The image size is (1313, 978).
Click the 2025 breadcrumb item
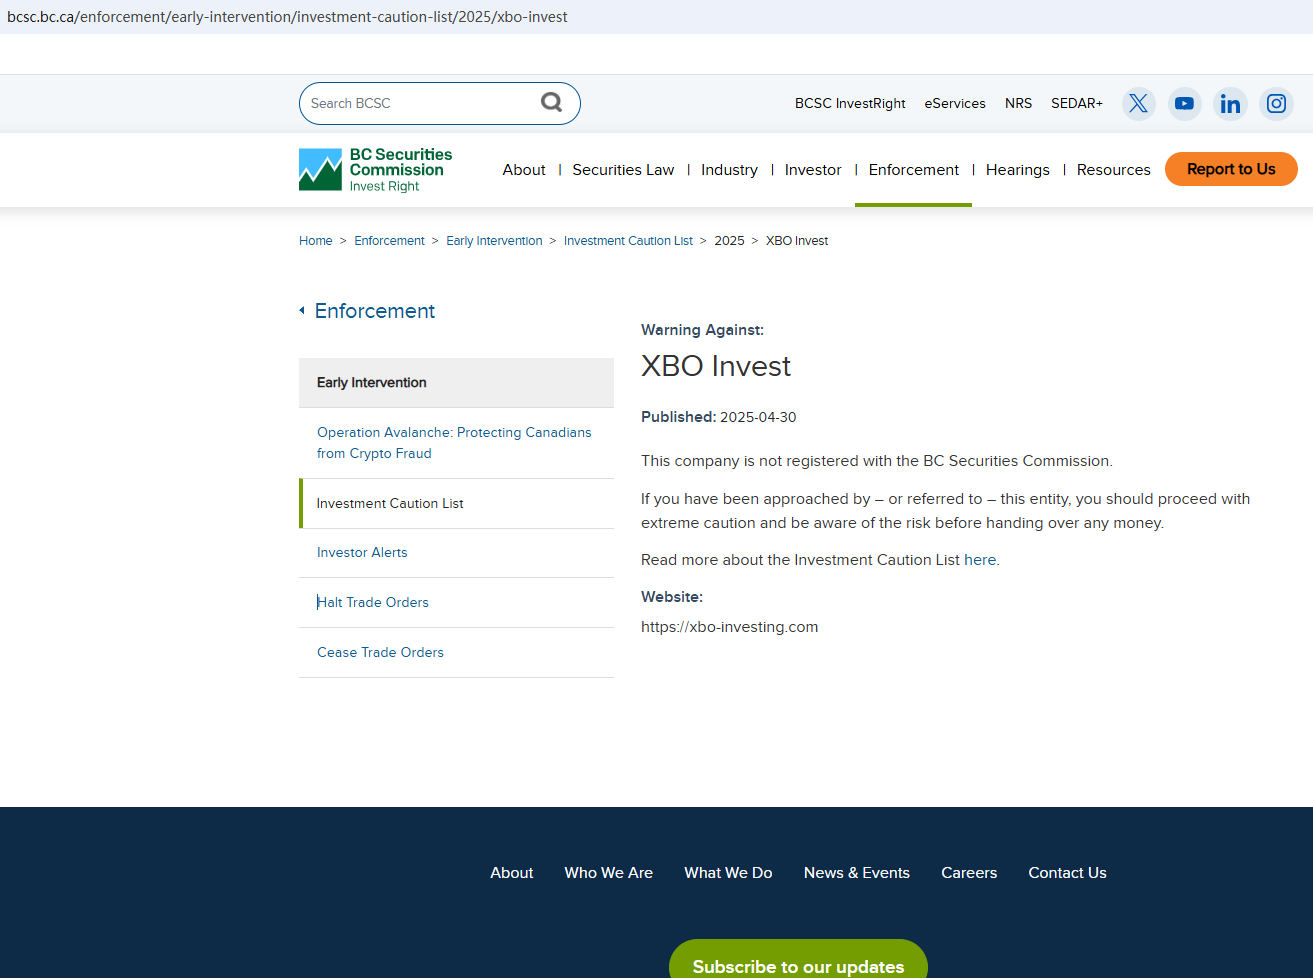pyautogui.click(x=729, y=241)
